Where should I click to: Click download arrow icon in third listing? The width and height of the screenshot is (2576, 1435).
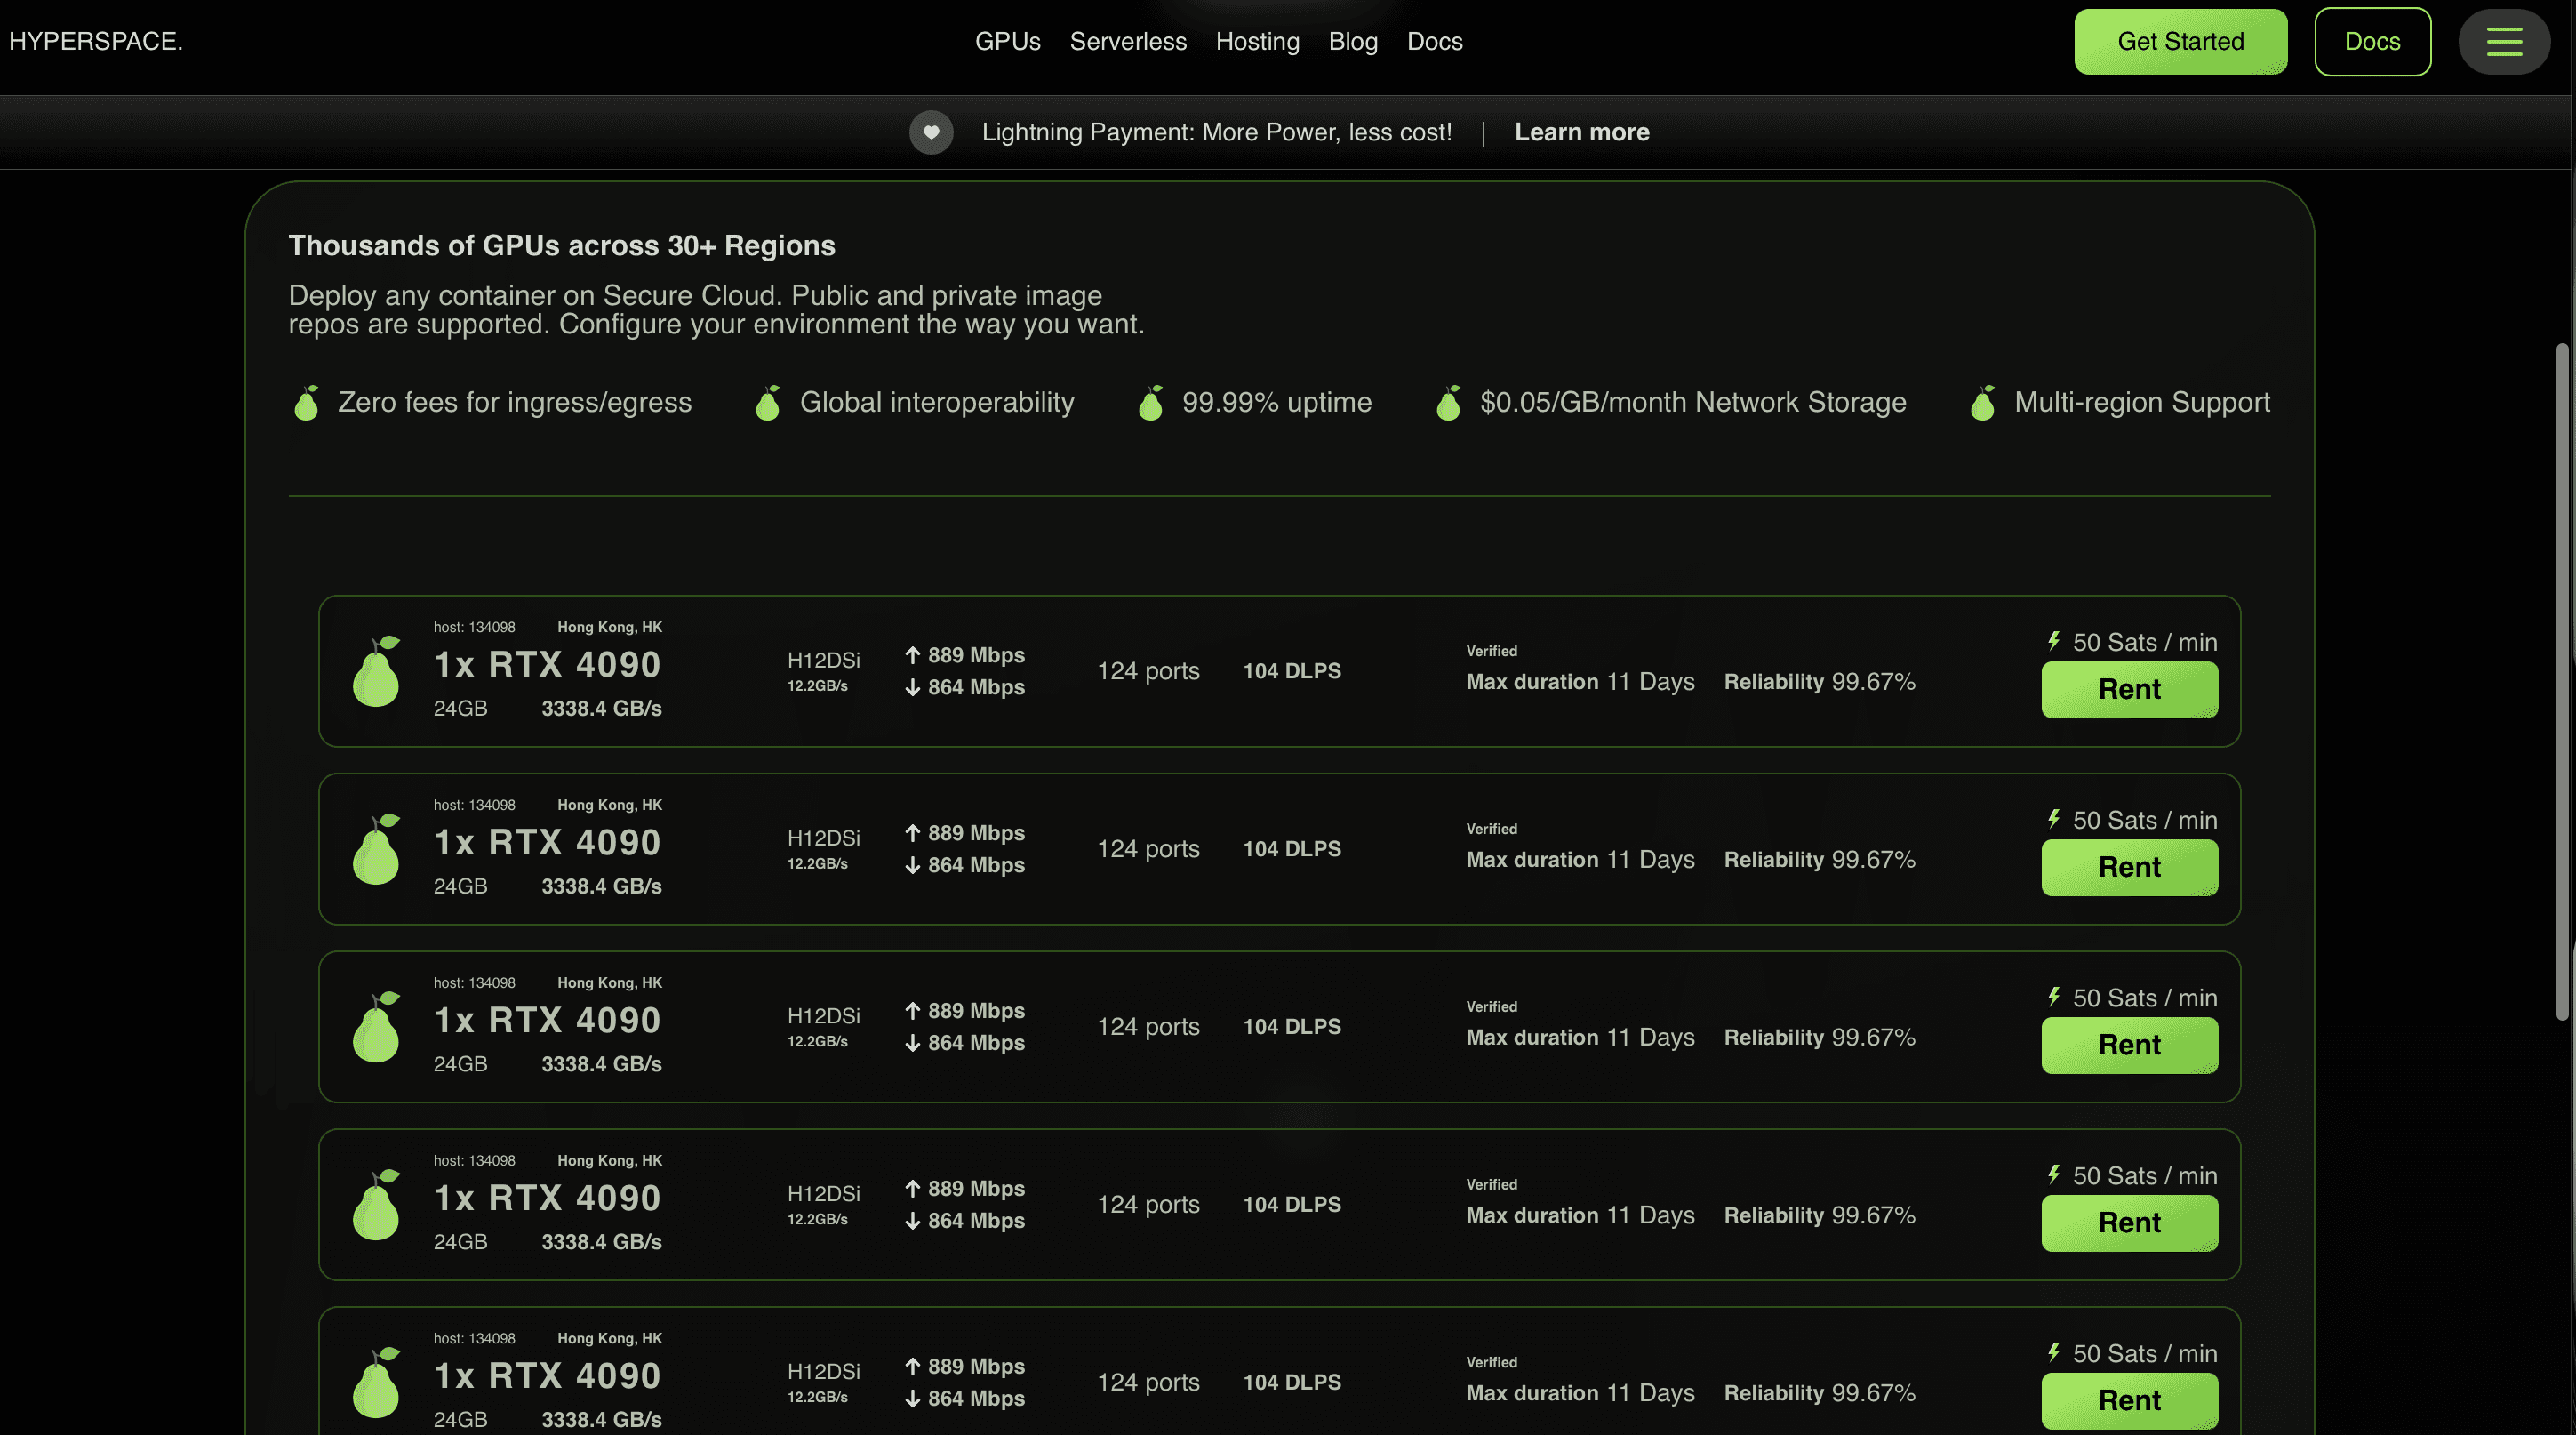912,1043
